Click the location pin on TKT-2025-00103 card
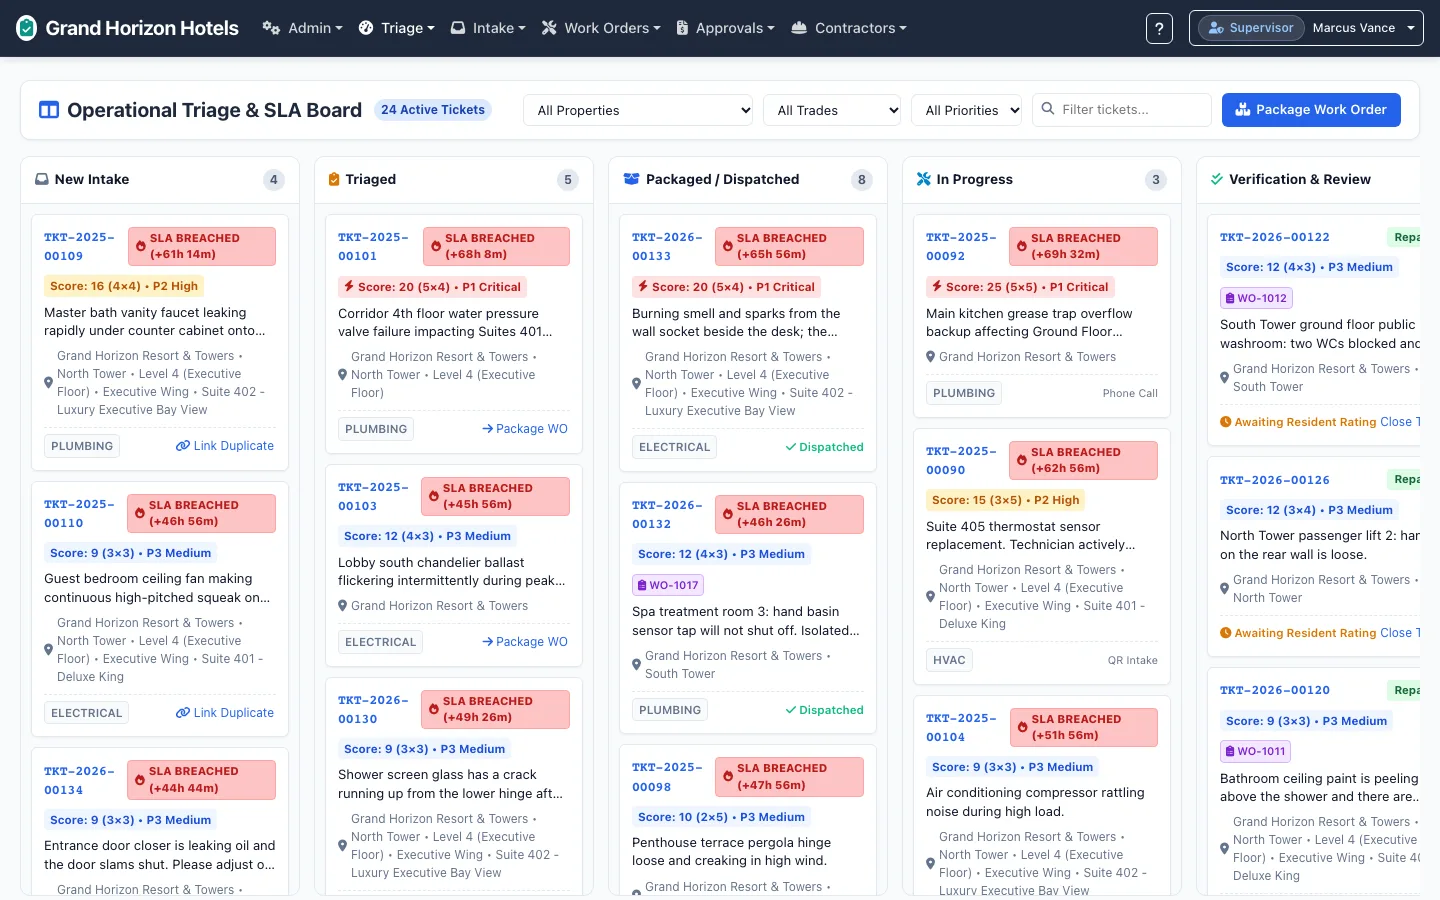 (343, 606)
